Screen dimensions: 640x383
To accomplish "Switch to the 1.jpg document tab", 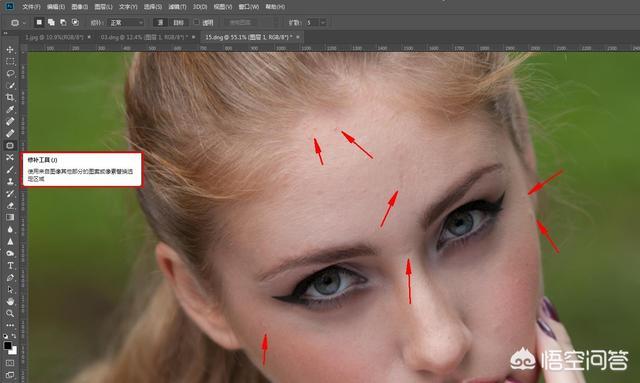I will [x=54, y=37].
